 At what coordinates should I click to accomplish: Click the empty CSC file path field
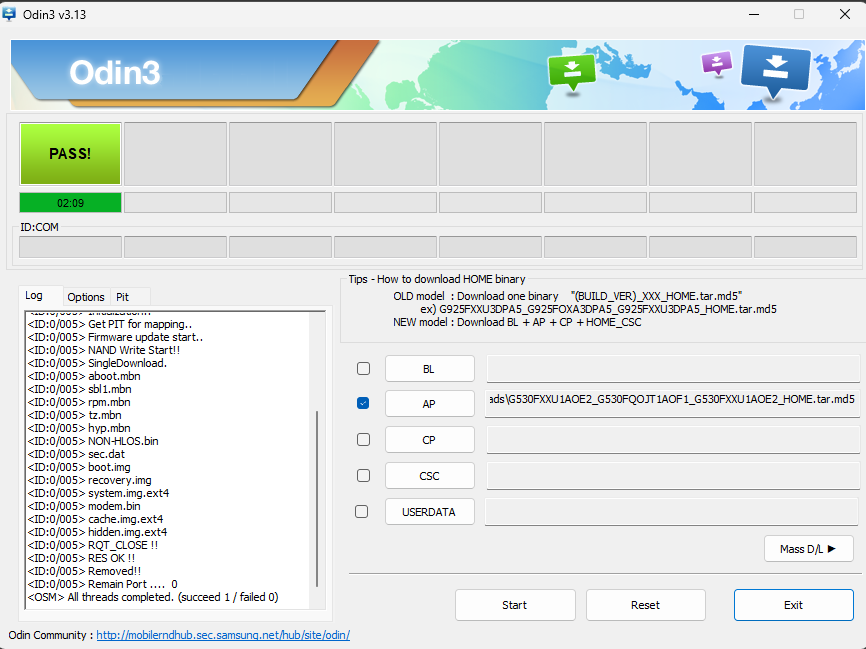tap(673, 476)
